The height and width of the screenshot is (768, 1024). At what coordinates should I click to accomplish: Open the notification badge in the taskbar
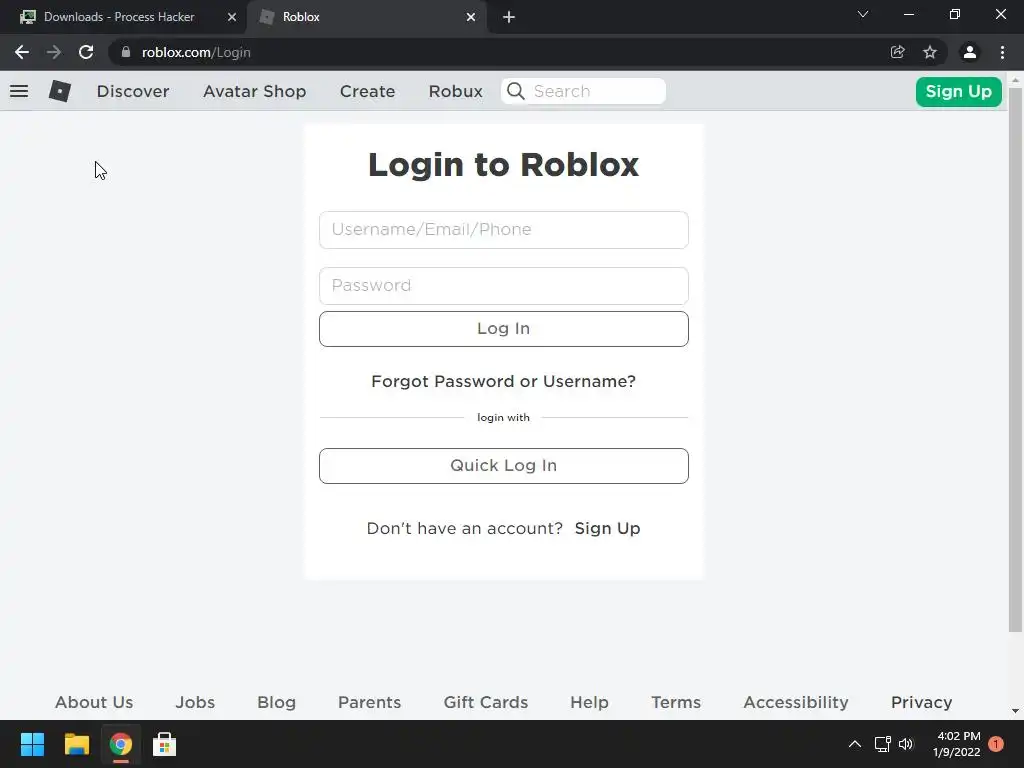click(996, 744)
